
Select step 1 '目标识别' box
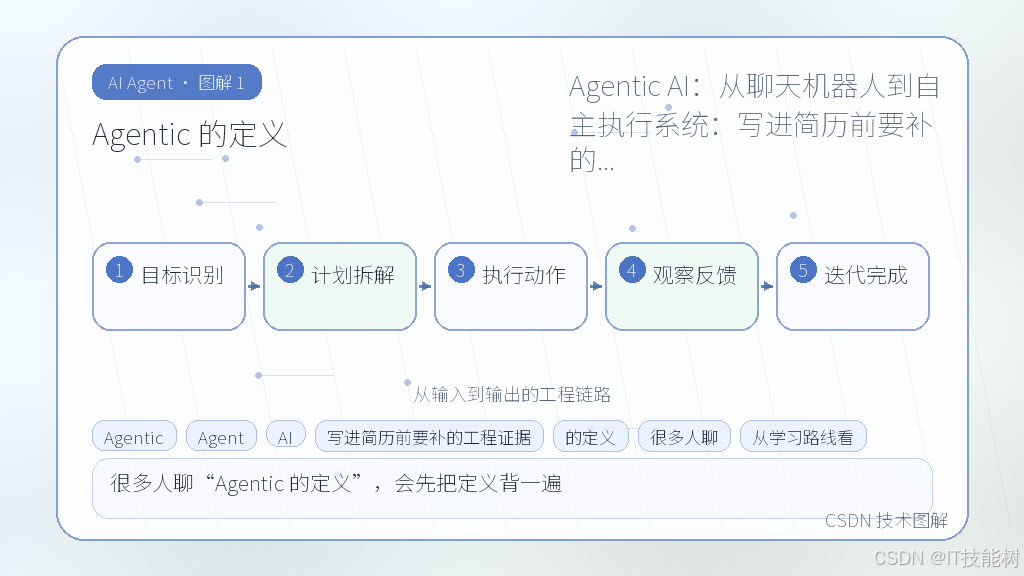coord(169,286)
